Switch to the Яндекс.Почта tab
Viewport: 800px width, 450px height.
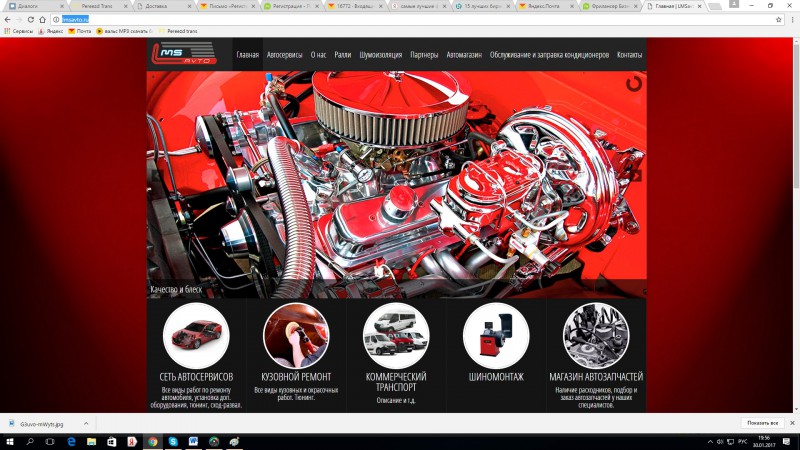pos(545,6)
